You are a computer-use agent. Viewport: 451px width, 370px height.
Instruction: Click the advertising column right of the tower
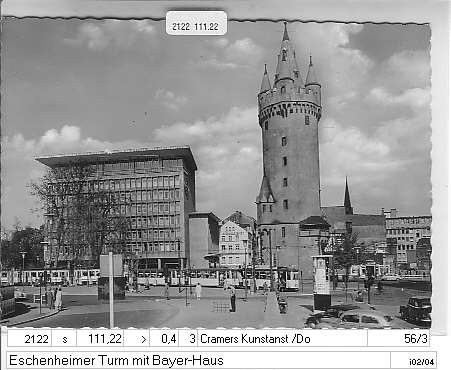[322, 282]
